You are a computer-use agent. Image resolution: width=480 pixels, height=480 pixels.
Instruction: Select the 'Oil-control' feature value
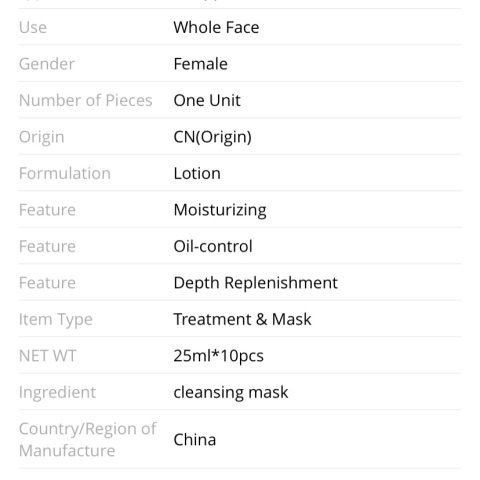(x=213, y=246)
